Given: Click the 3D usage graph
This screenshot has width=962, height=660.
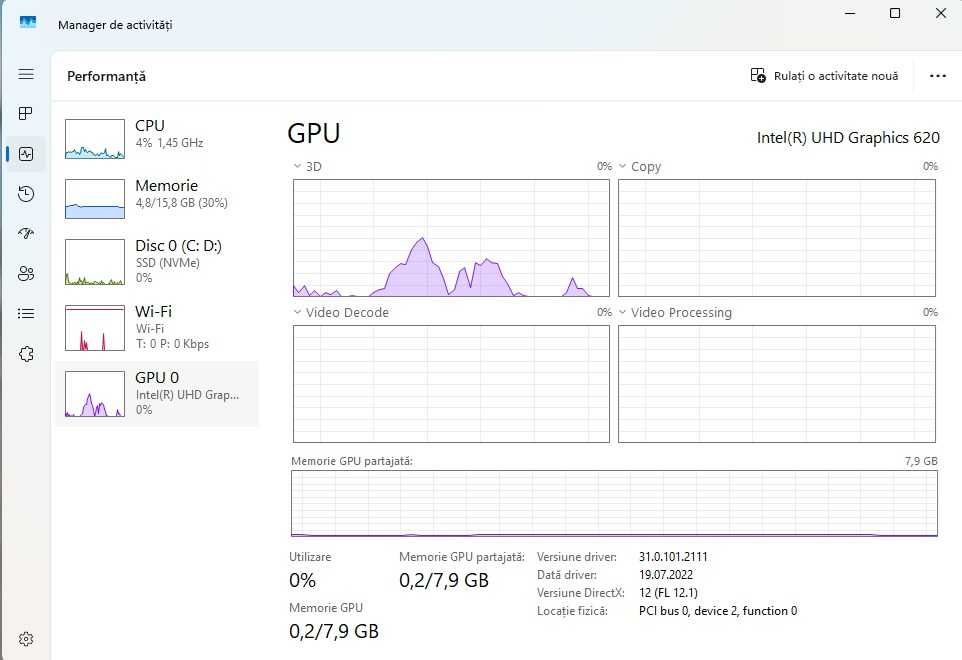Looking at the screenshot, I should pos(452,238).
